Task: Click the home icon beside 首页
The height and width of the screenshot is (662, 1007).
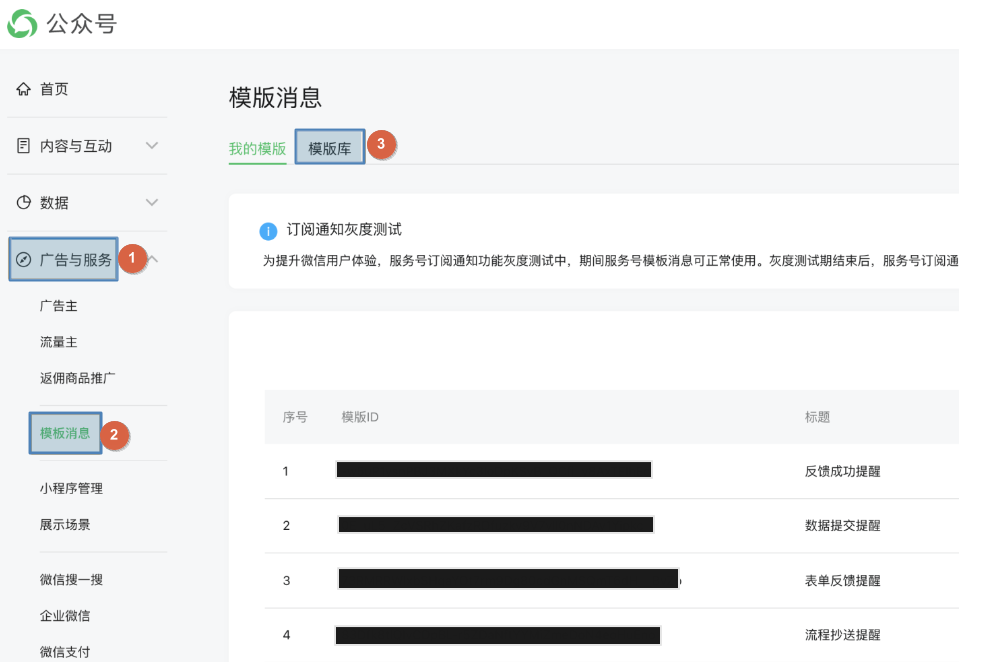Action: [24, 90]
